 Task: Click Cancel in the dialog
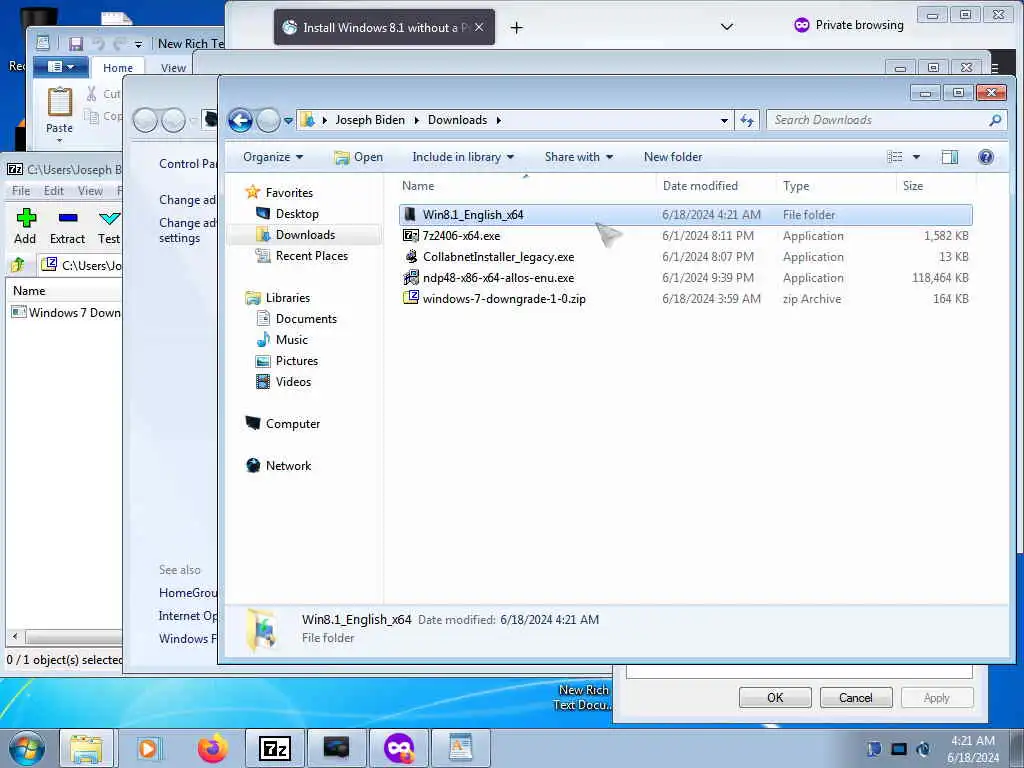point(856,697)
